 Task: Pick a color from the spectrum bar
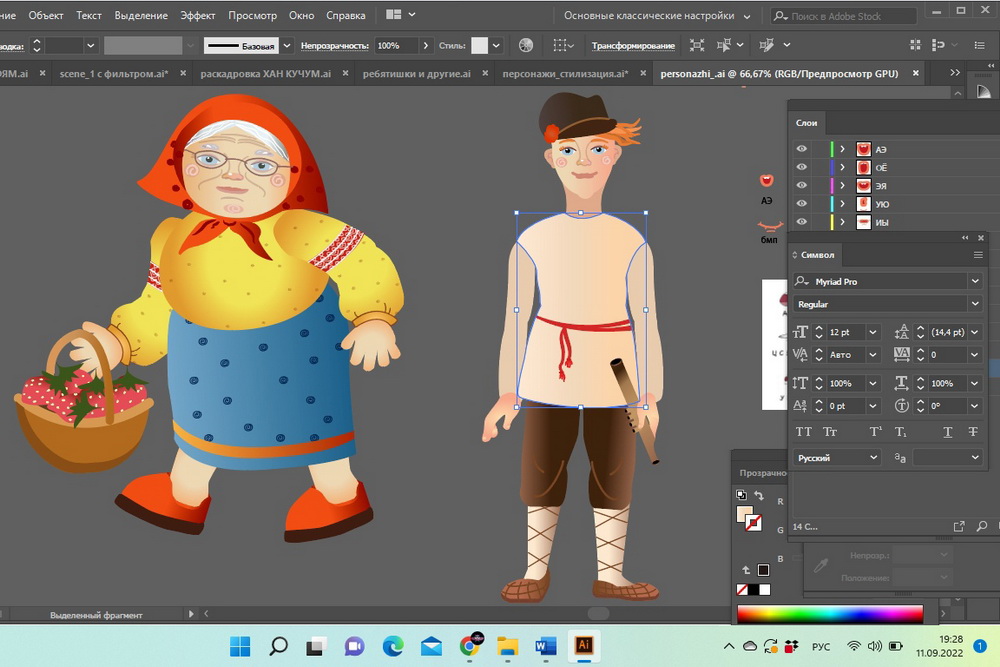click(830, 613)
